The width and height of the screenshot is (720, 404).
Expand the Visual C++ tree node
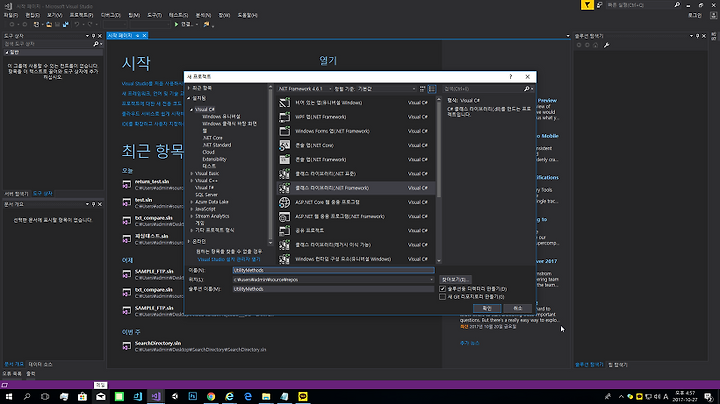[191, 181]
